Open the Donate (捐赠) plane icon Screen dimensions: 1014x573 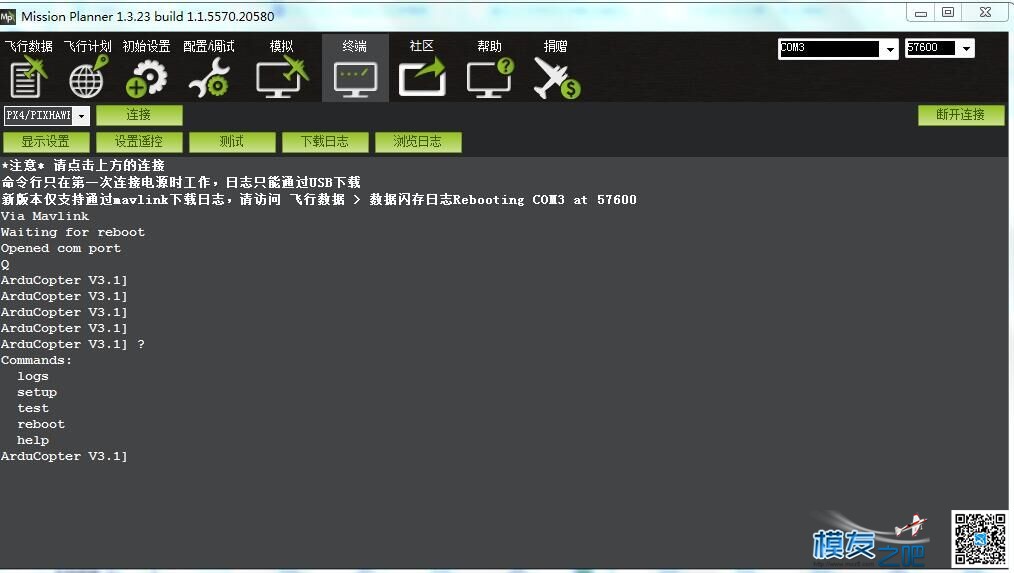[556, 78]
